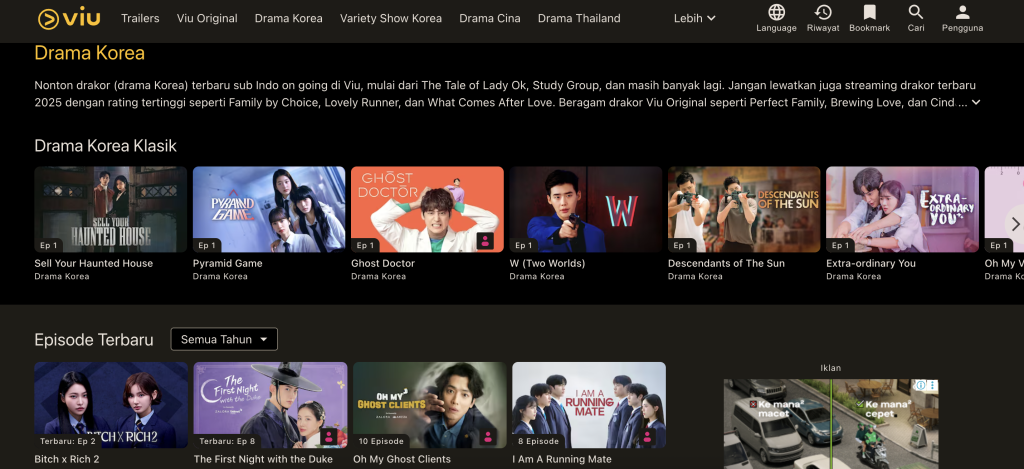Play Sell Your Haunted House thumbnail
The height and width of the screenshot is (469, 1024).
tap(110, 209)
